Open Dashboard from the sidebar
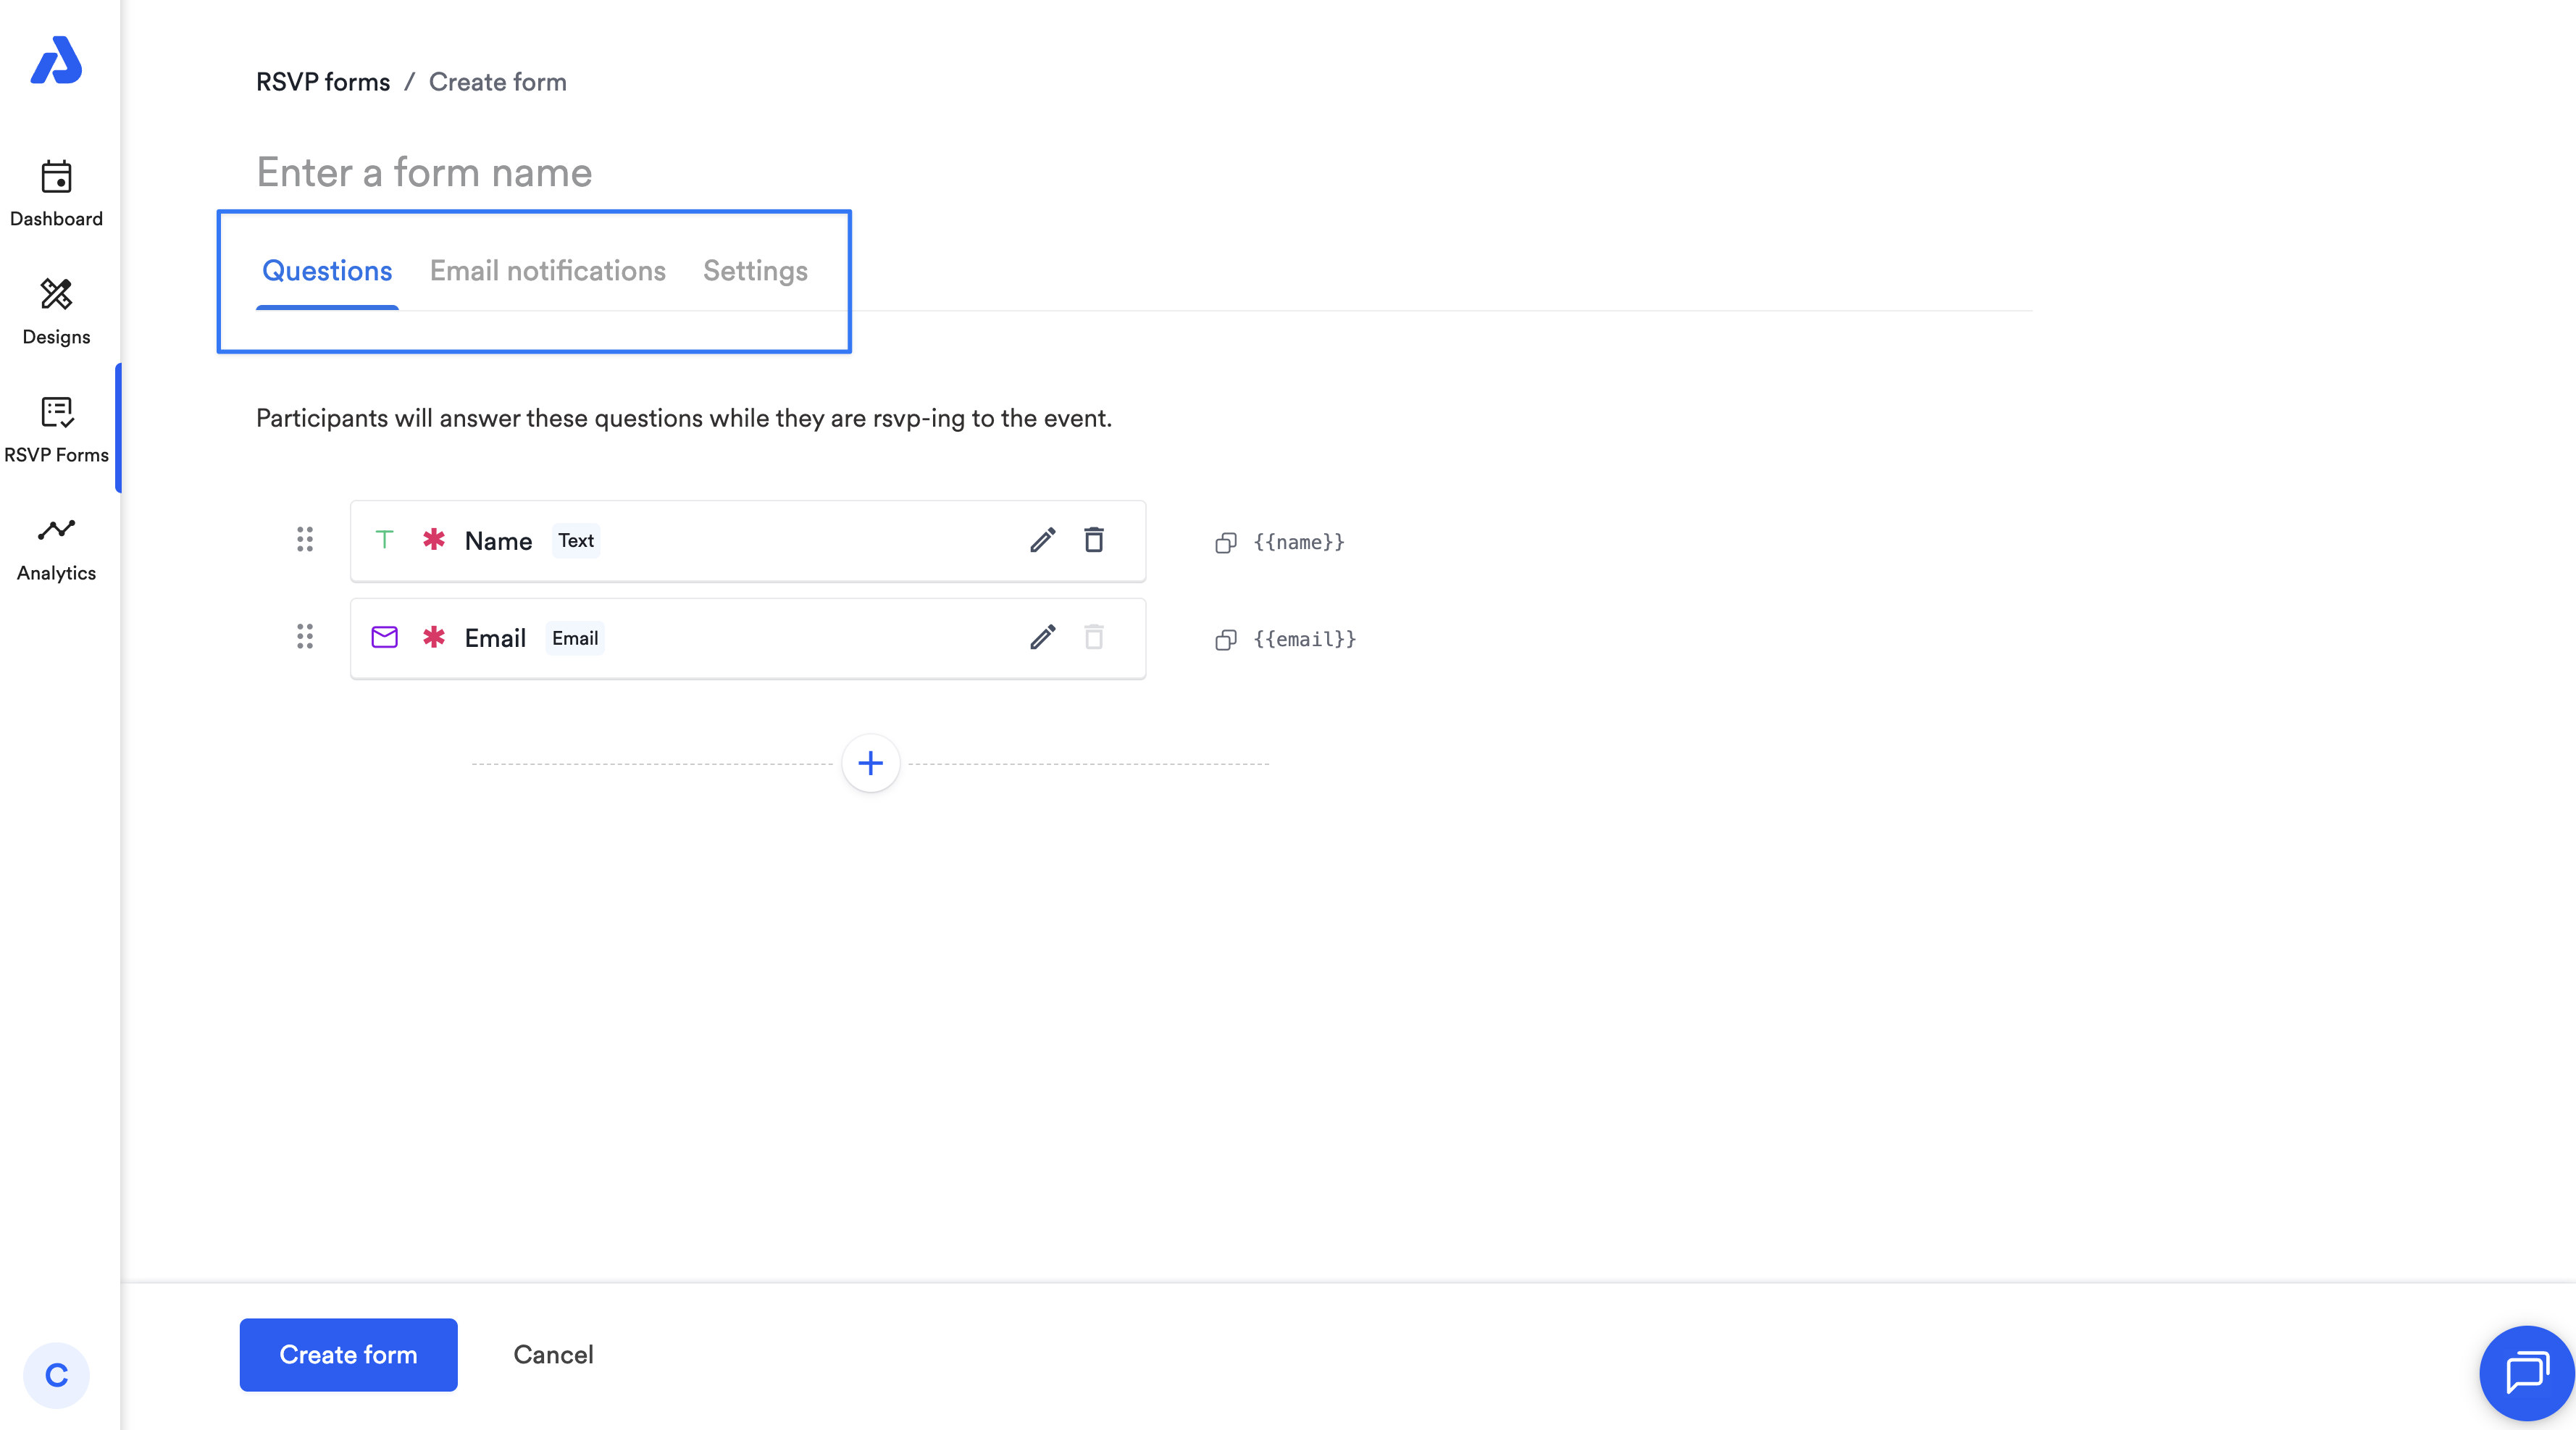 pyautogui.click(x=56, y=194)
